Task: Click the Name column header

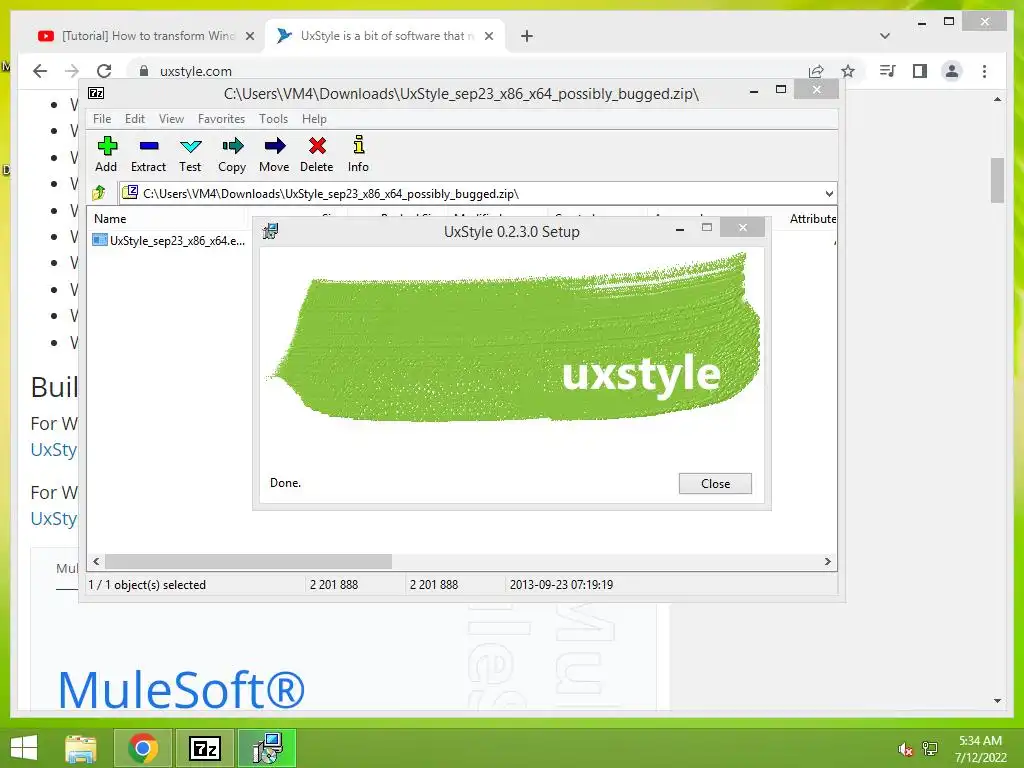Action: (x=168, y=219)
